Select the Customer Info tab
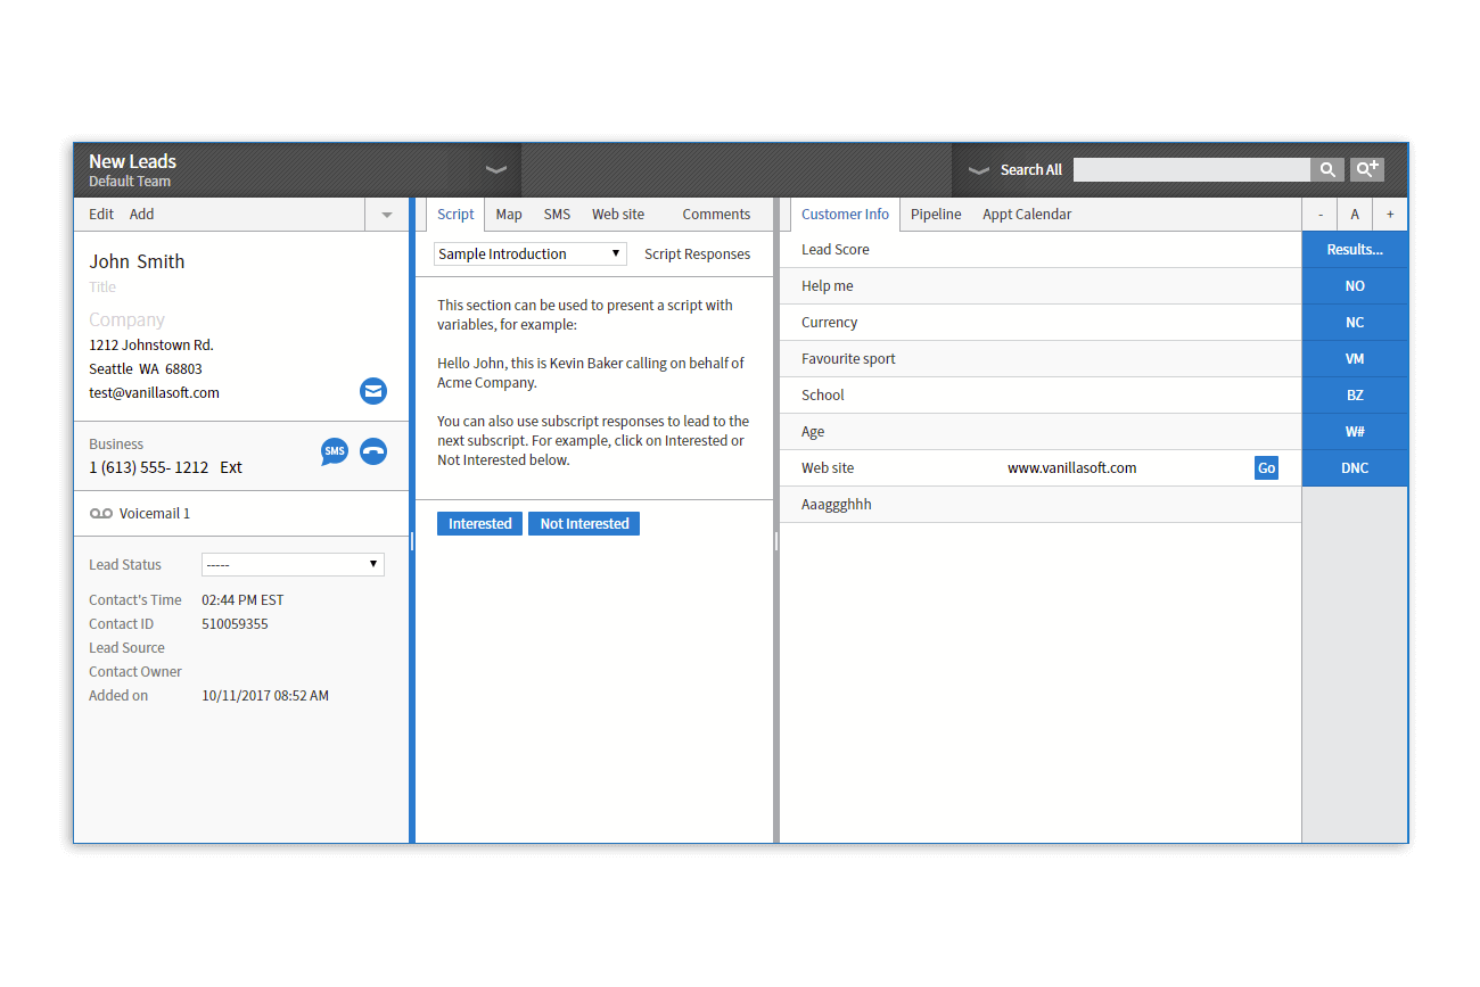1480x987 pixels. (x=845, y=215)
